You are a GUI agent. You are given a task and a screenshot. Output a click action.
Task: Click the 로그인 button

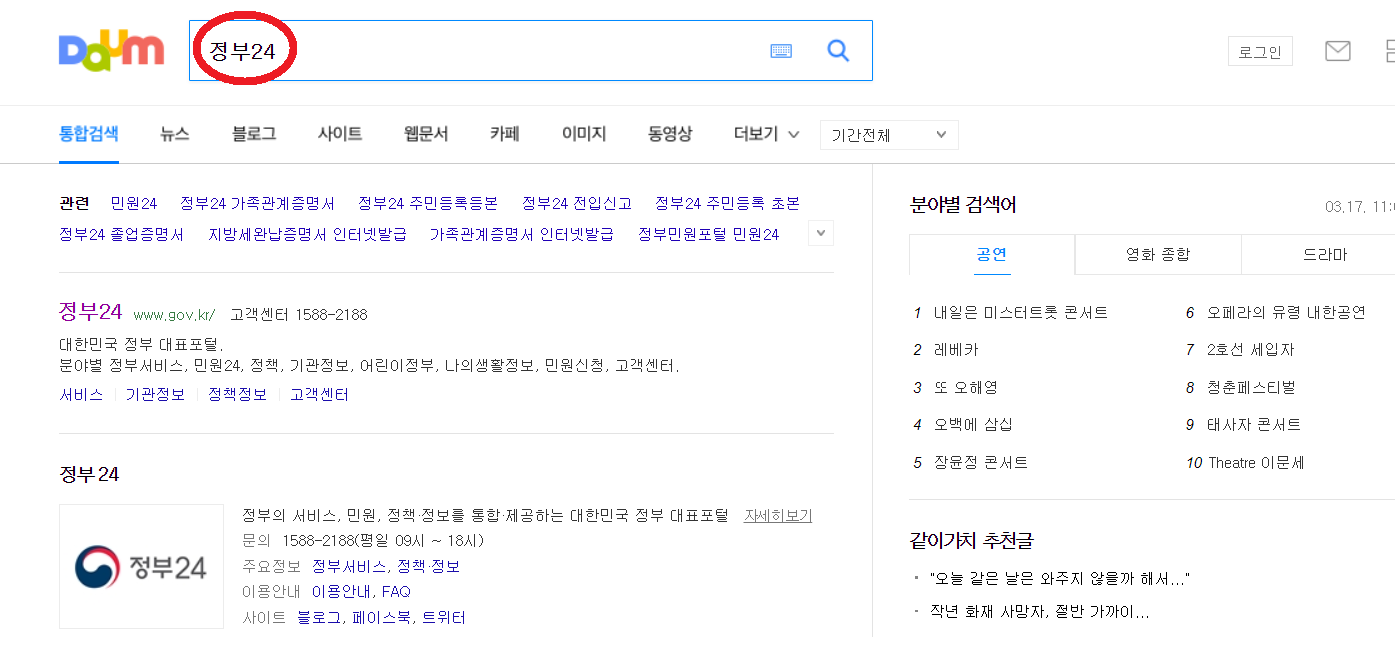point(1260,52)
